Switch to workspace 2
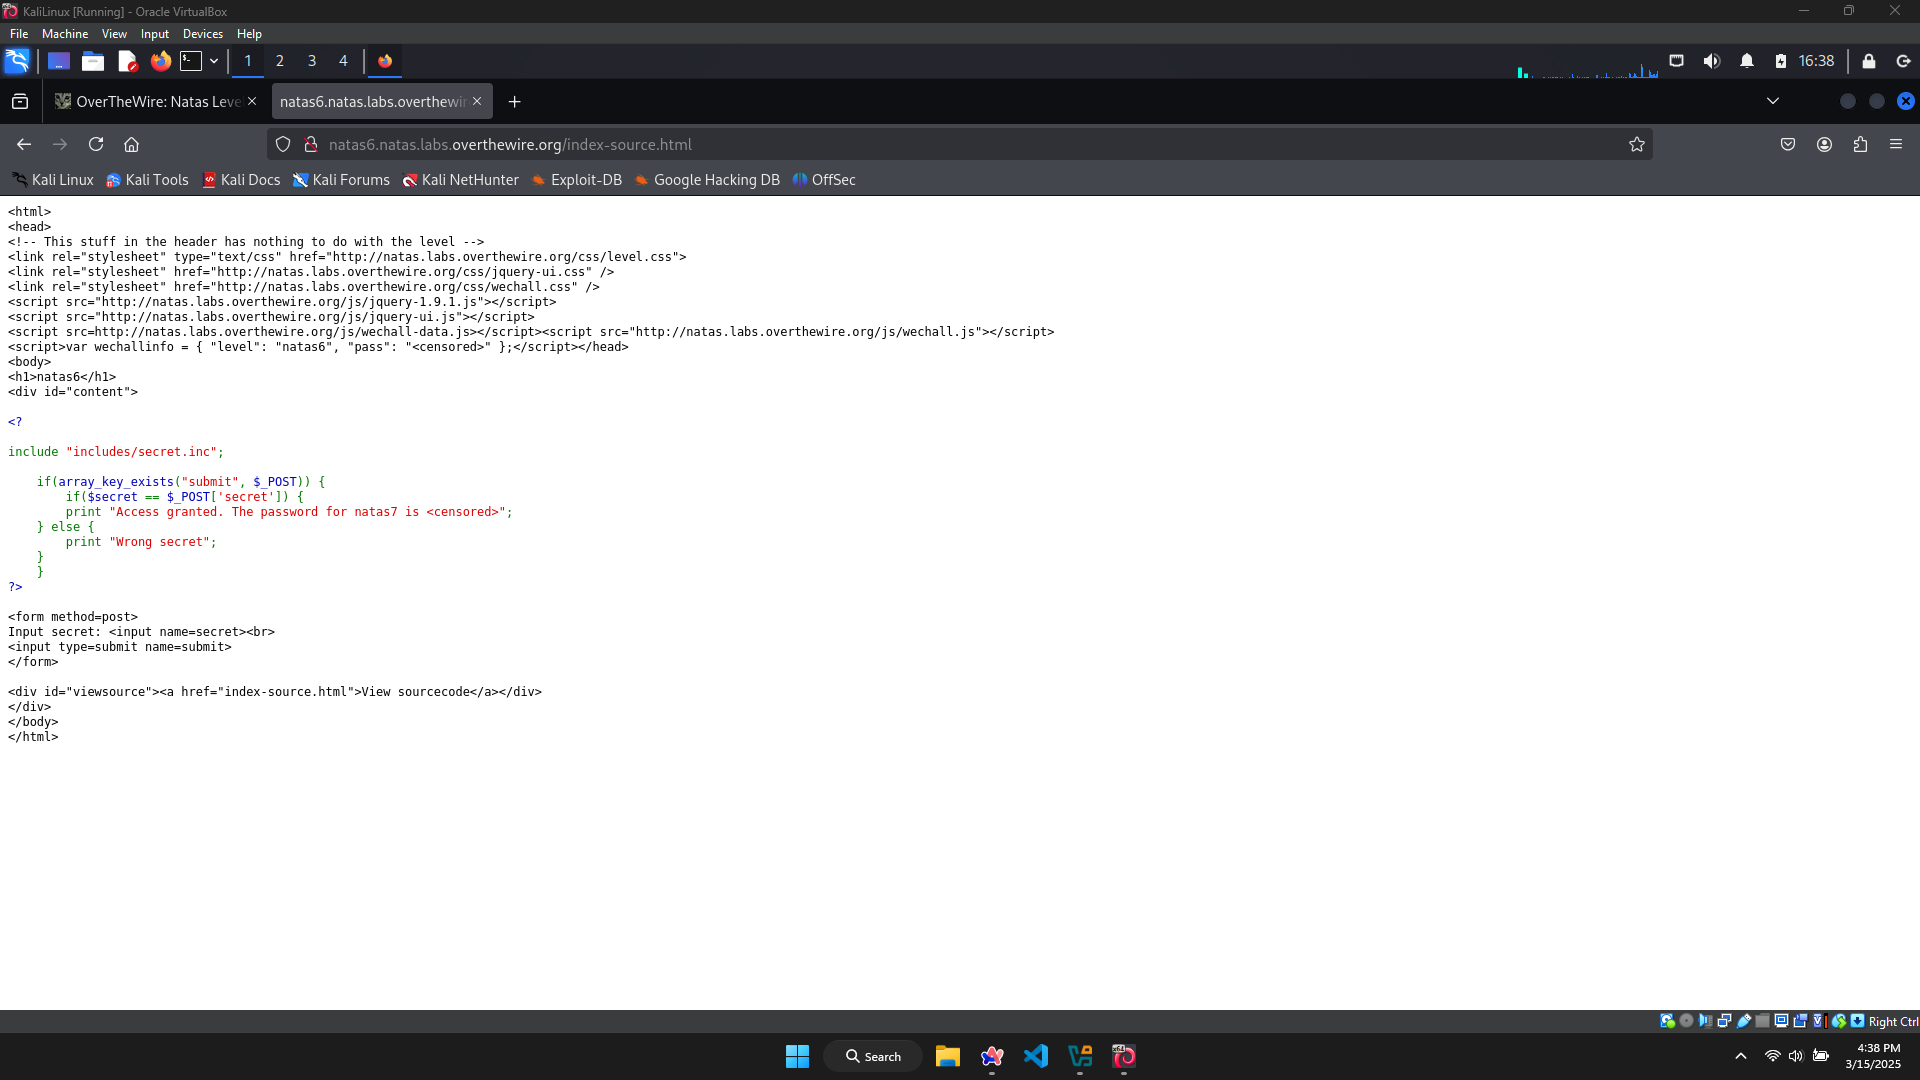Screen dimensions: 1920x1080 pos(280,61)
